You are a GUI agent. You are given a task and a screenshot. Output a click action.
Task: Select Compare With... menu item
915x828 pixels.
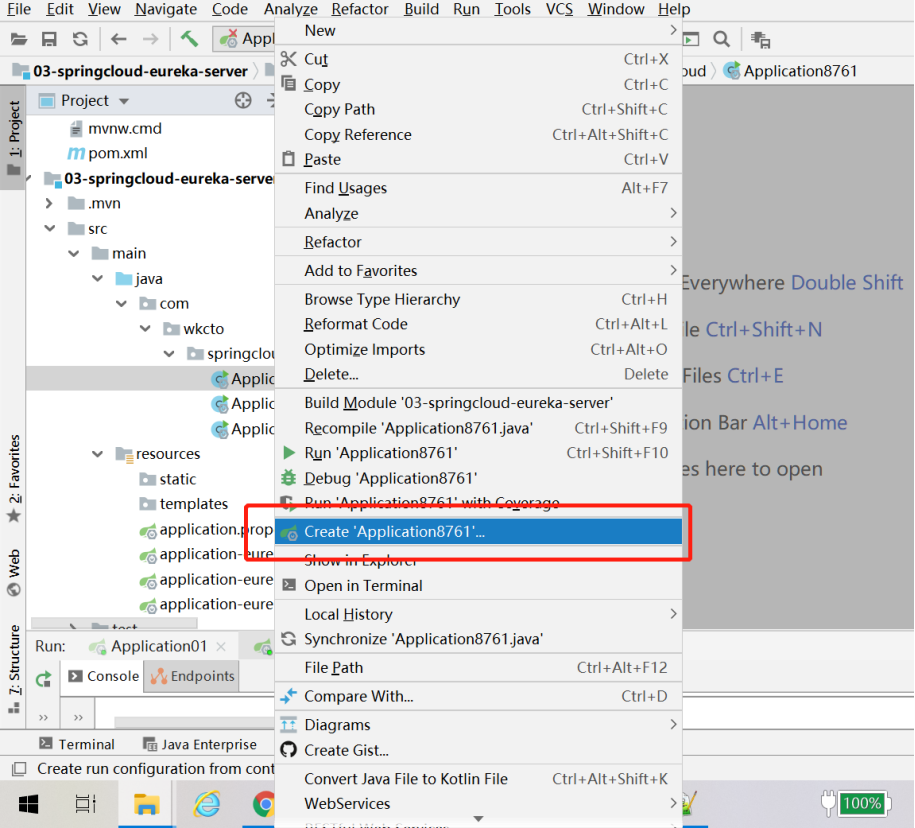click(478, 696)
